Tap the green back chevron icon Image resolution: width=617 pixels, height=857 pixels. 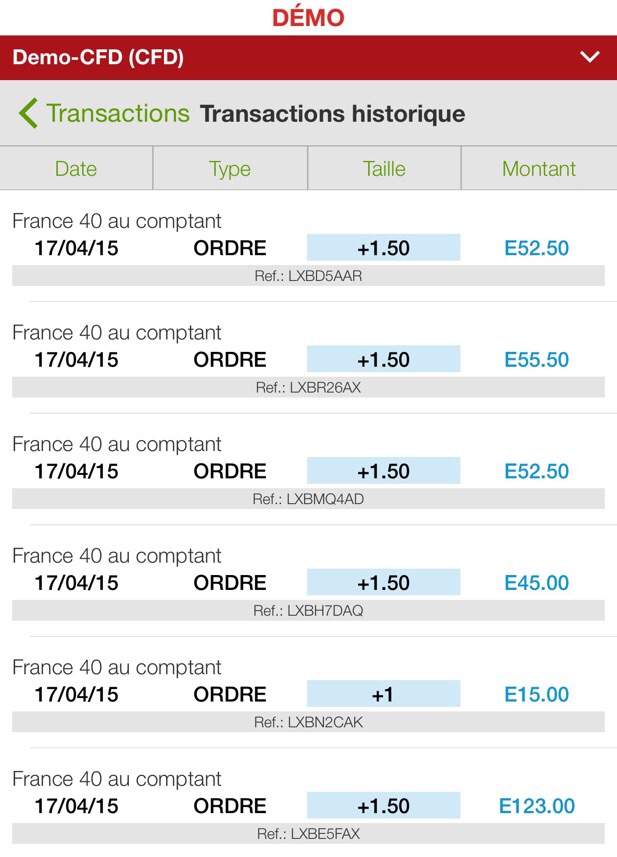(28, 113)
